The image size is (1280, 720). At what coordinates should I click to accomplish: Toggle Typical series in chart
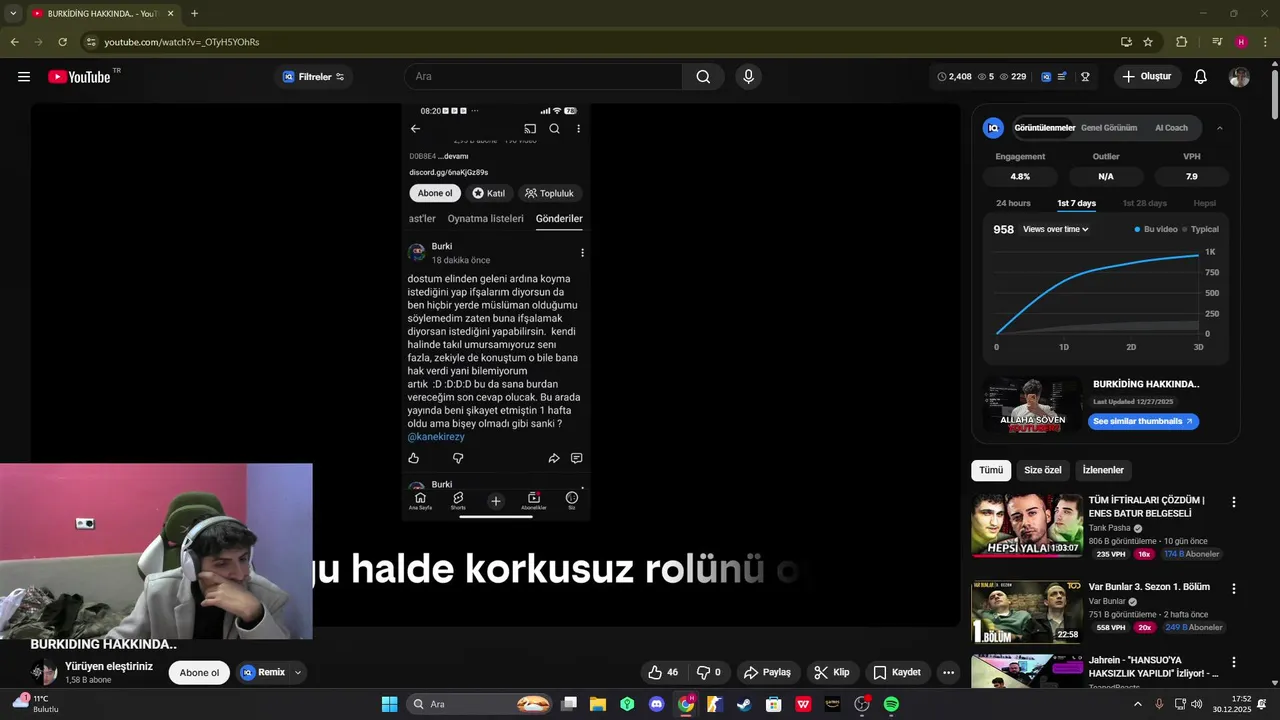(1200, 229)
